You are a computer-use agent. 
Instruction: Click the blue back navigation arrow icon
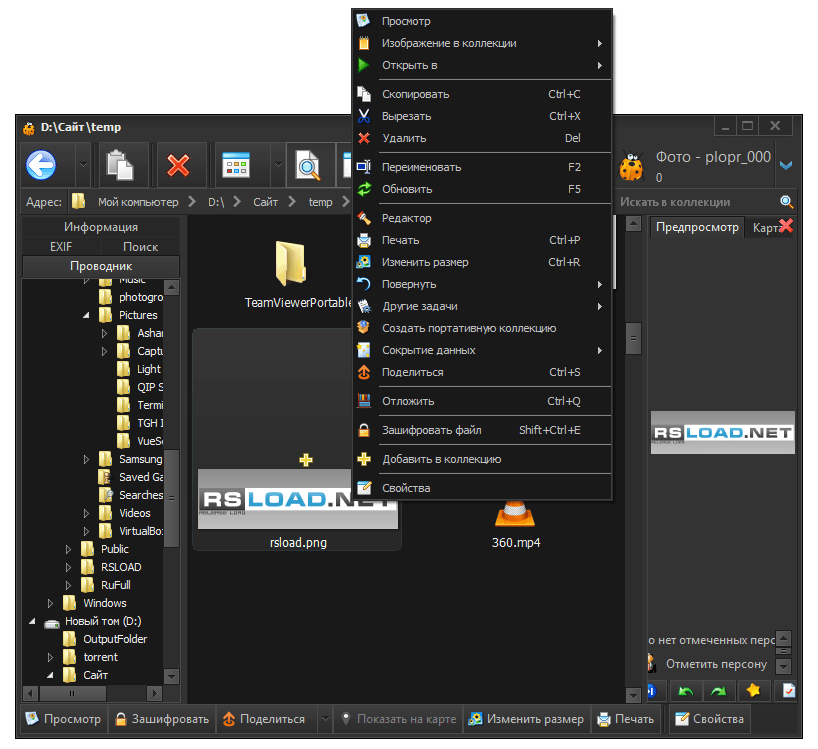[40, 165]
